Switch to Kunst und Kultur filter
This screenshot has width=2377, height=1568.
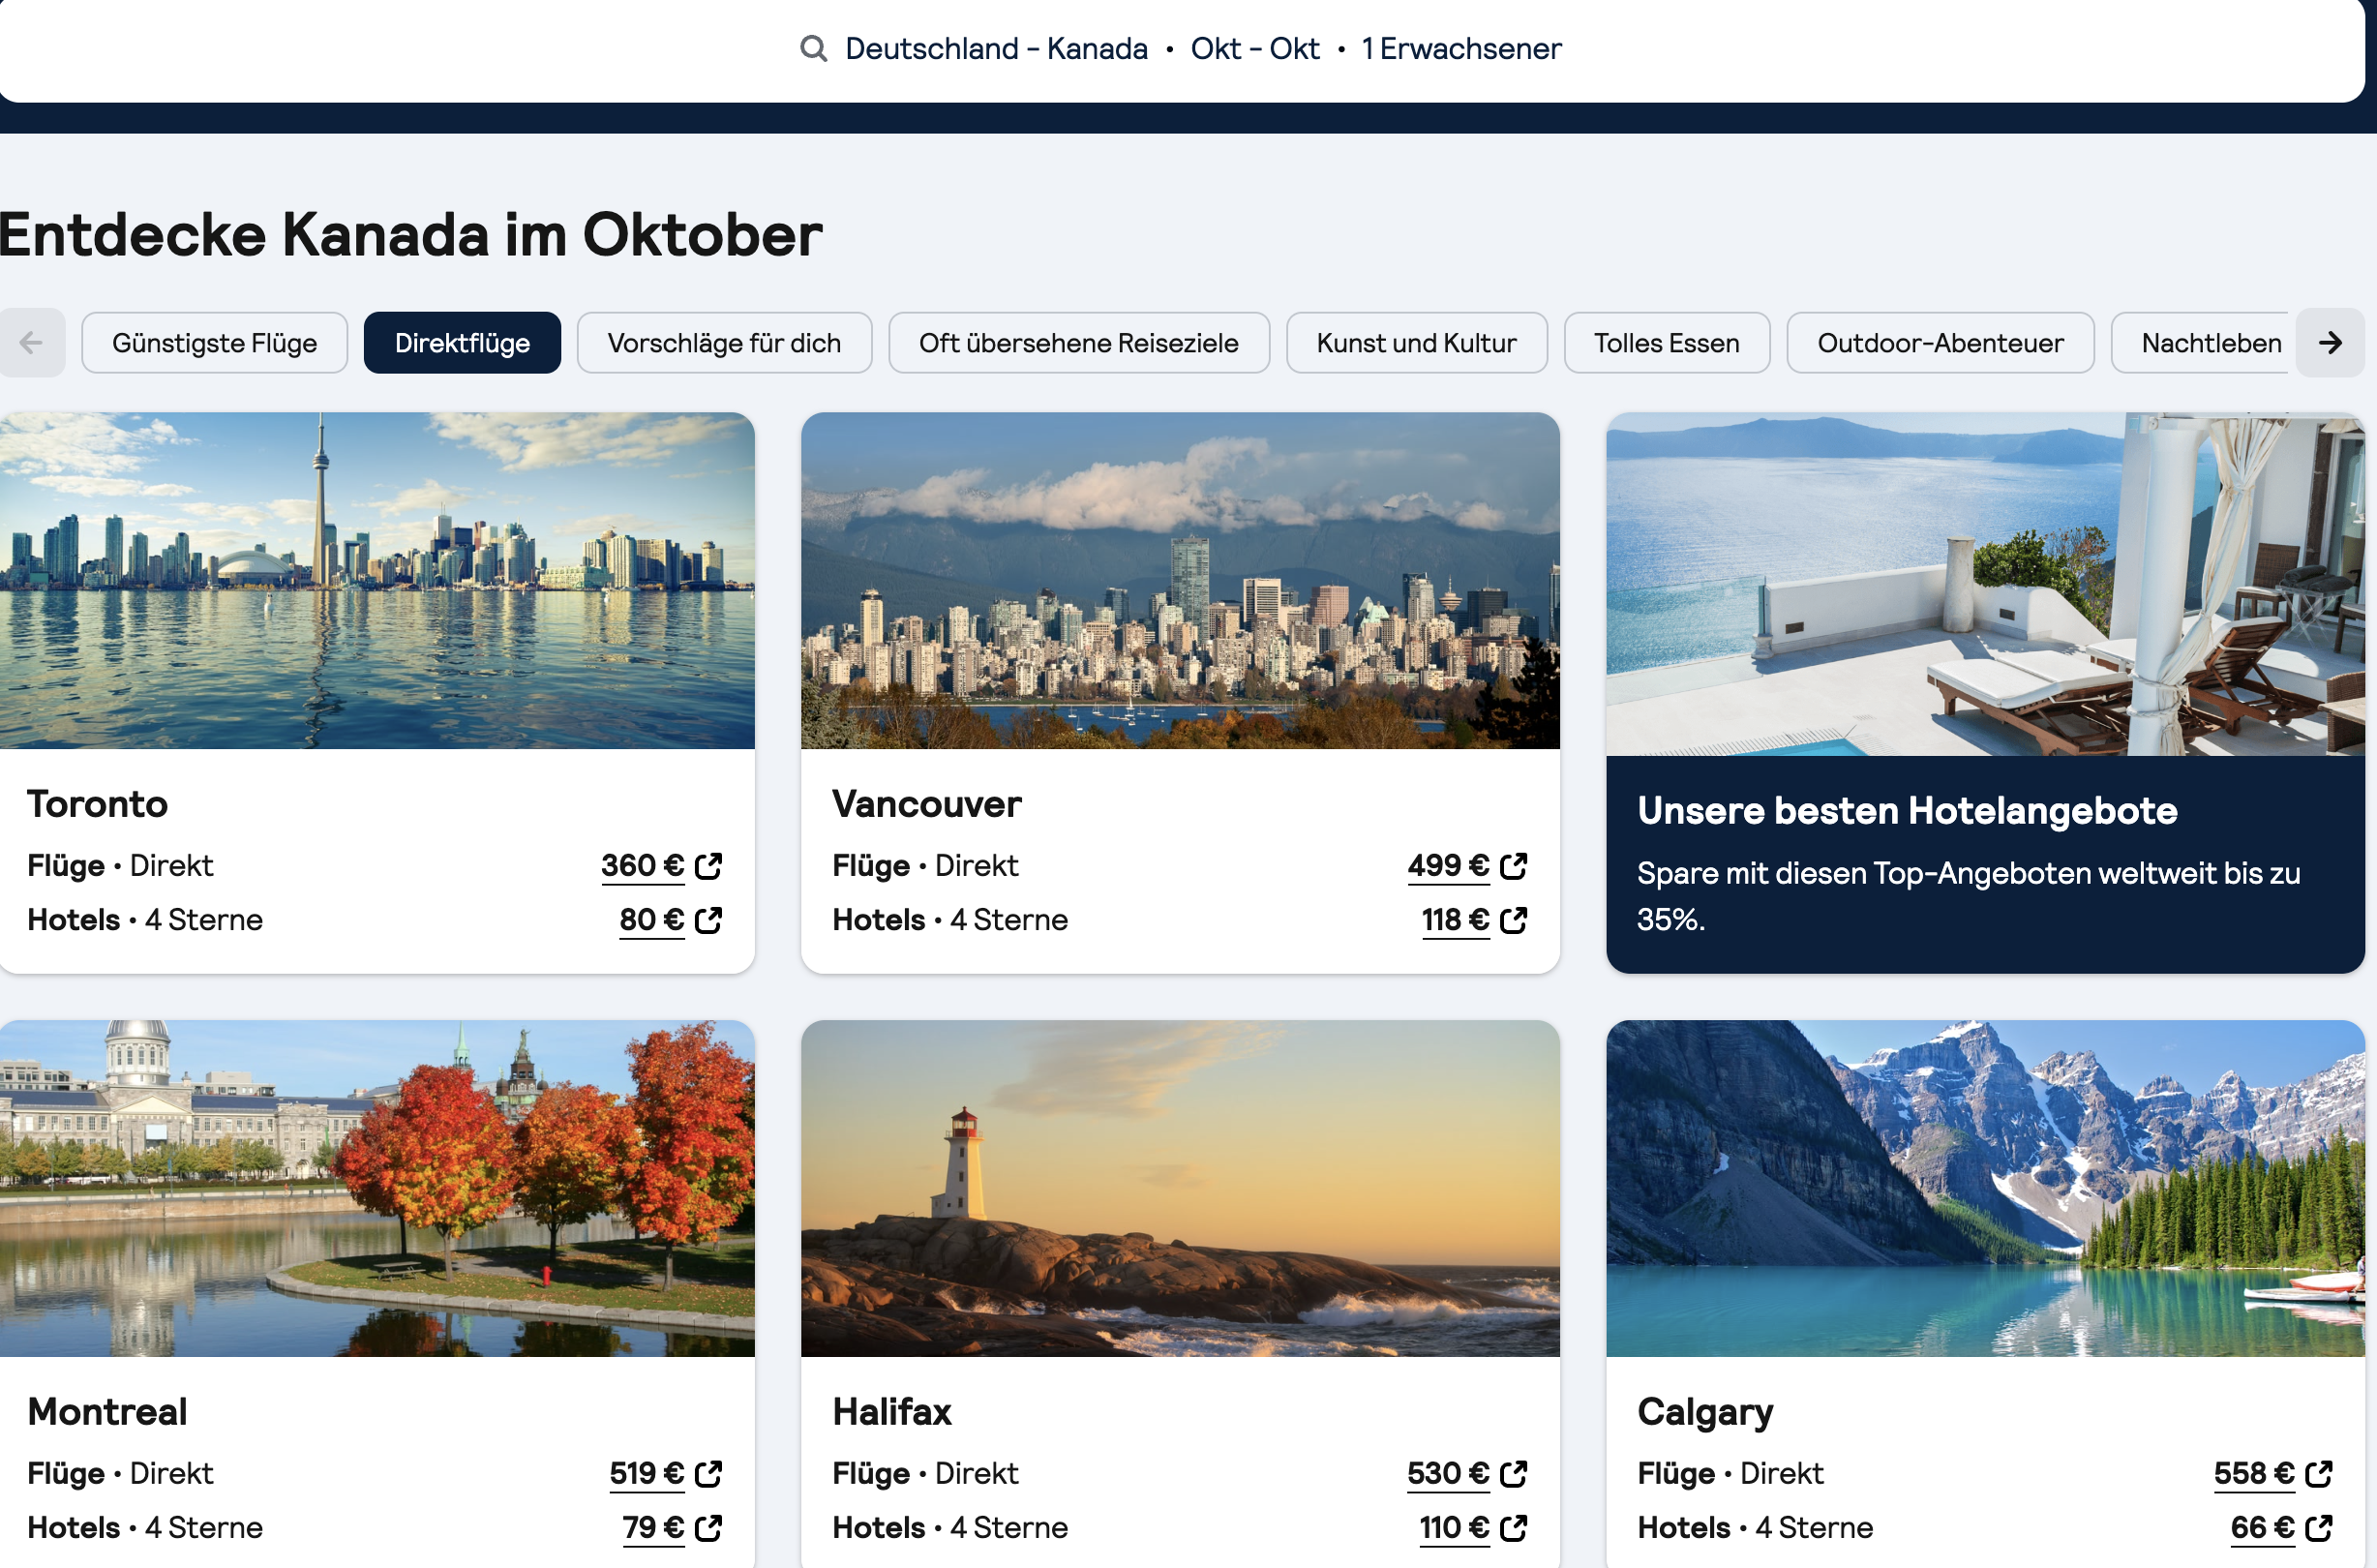[x=1415, y=343]
